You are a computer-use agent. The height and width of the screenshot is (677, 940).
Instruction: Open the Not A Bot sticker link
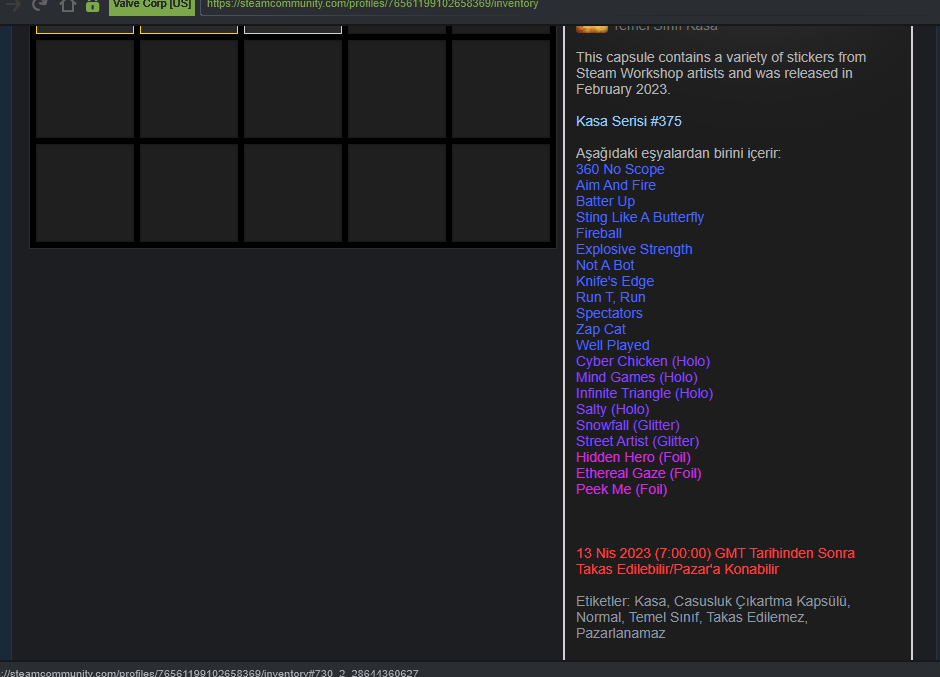point(605,266)
